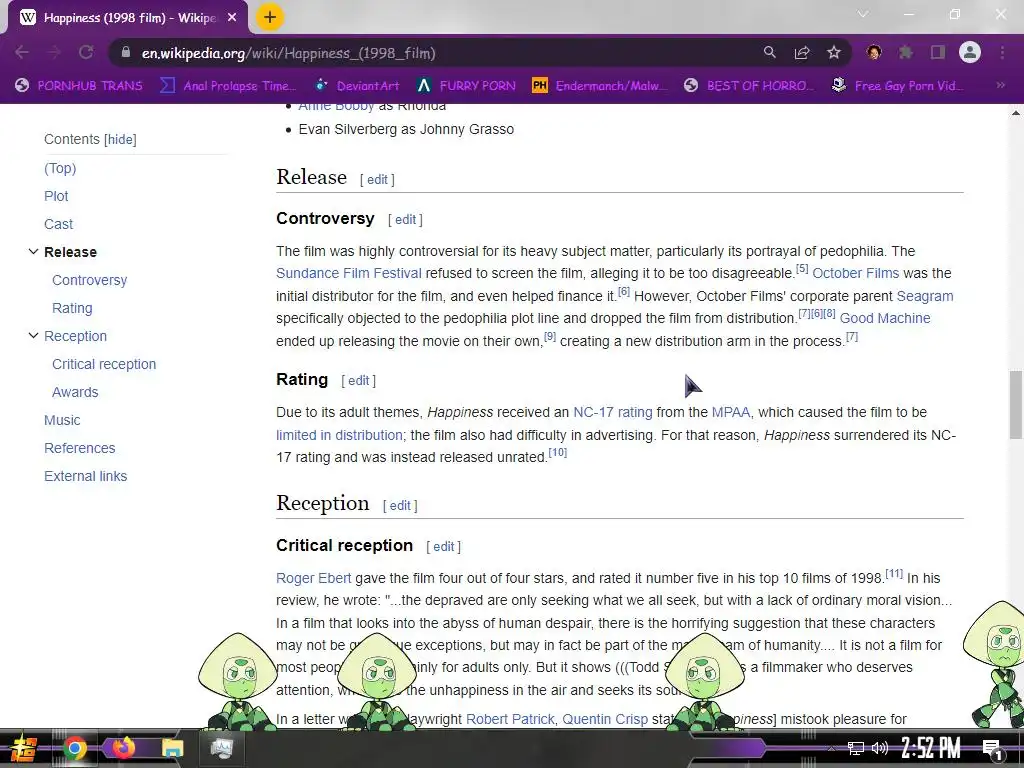The image size is (1024, 768).
Task: Hide the Contents sidebar
Action: 120,139
